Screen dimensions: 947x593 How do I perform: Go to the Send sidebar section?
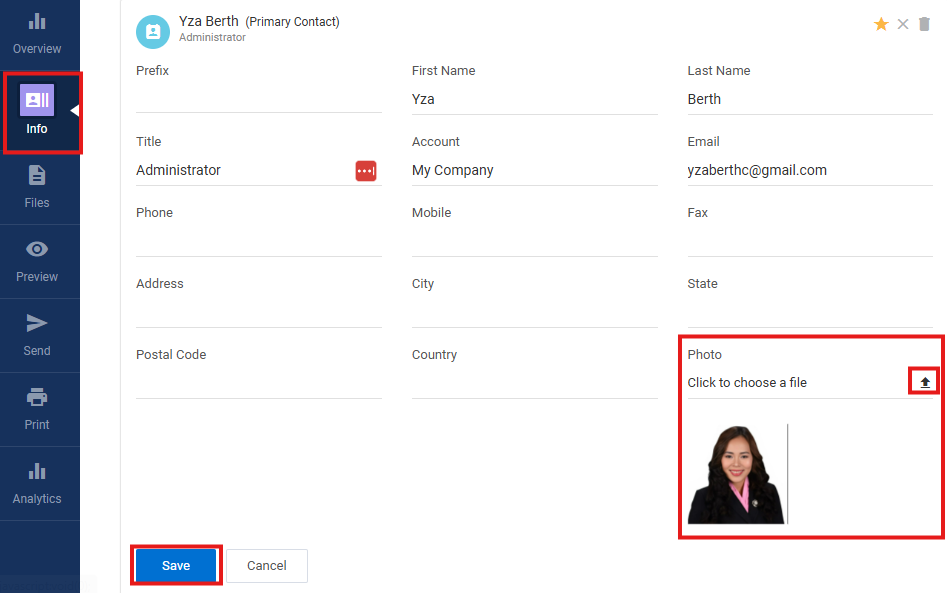(37, 335)
